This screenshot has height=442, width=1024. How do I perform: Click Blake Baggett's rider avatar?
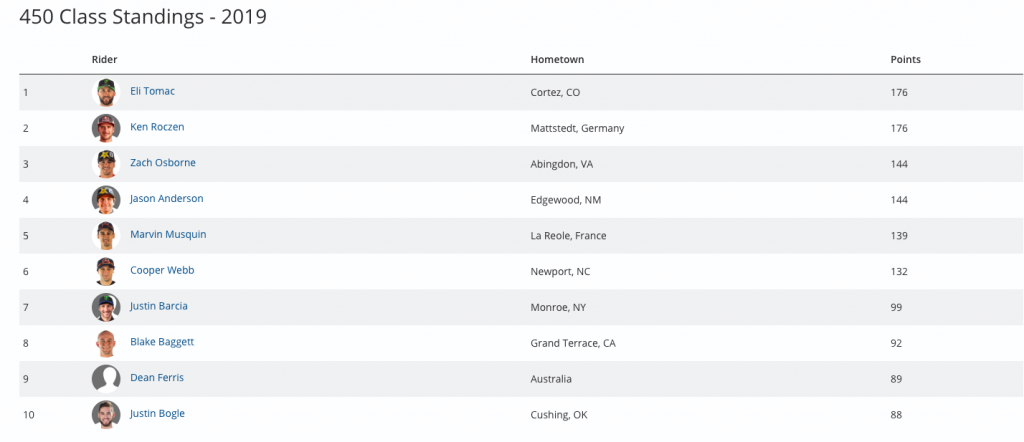pos(106,343)
